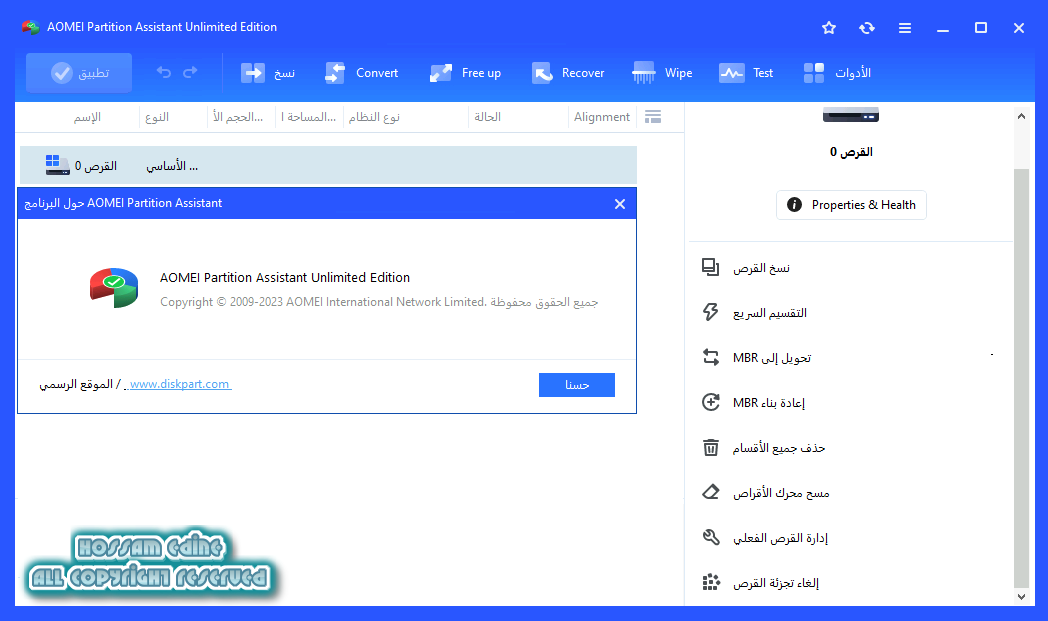Open the Free up toolbar menu
The image size is (1048, 621).
tap(465, 73)
